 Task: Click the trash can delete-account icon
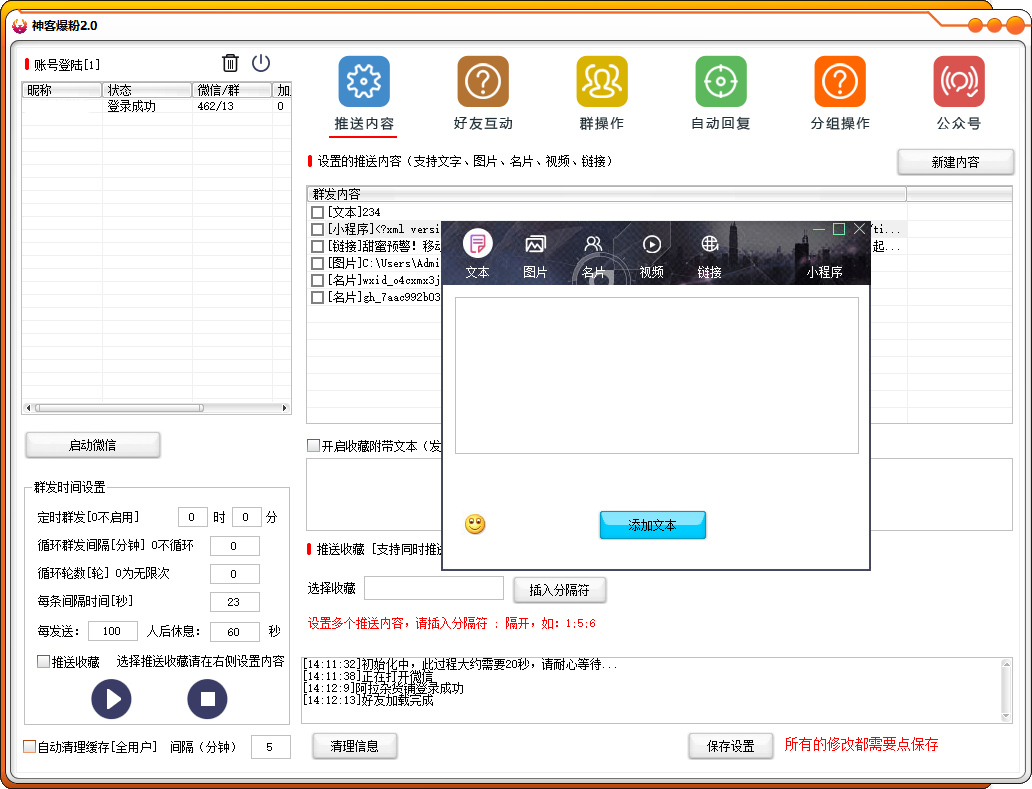(x=230, y=63)
